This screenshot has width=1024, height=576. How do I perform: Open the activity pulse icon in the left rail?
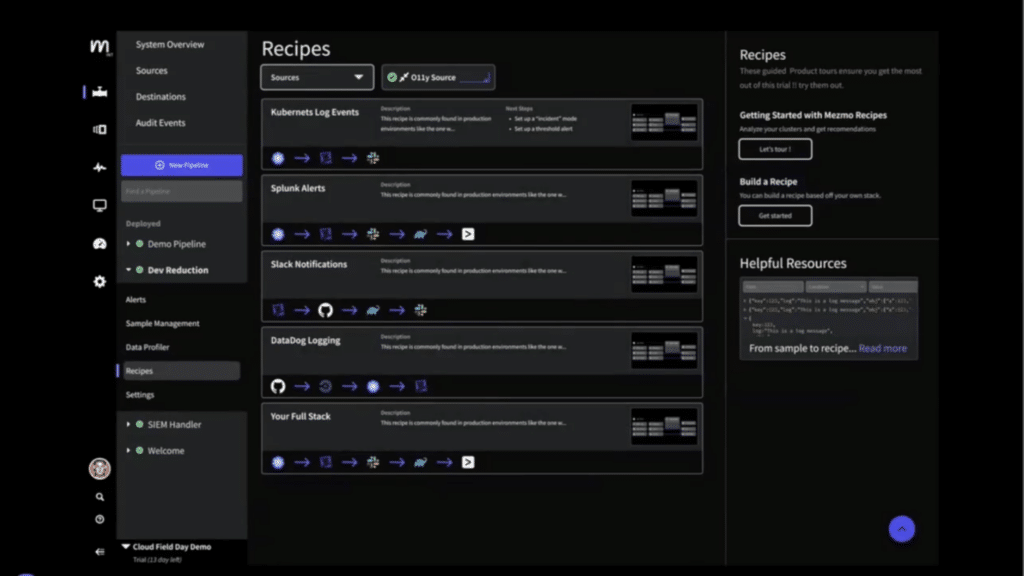(99, 168)
